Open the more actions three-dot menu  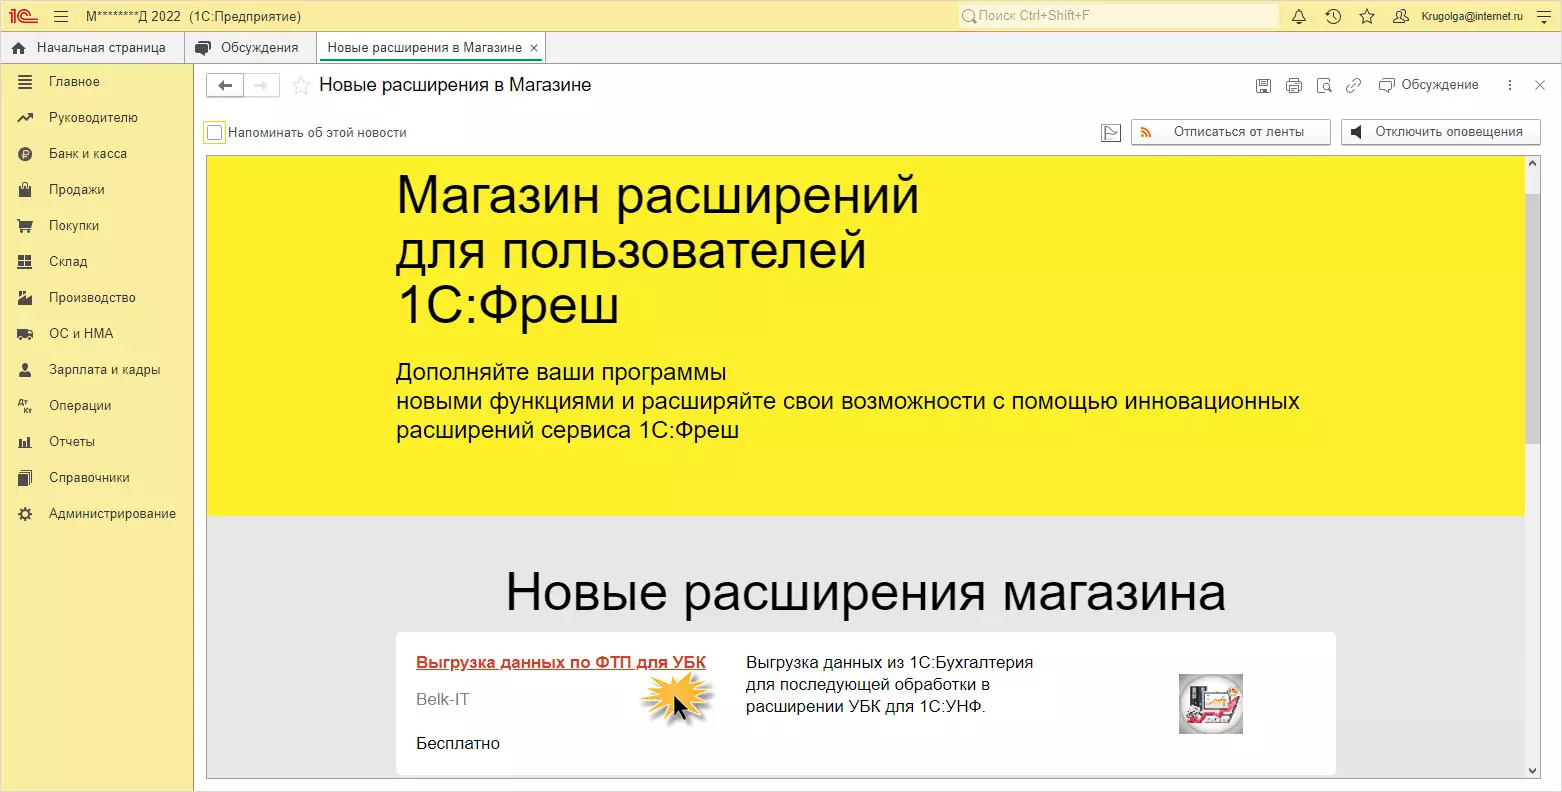tap(1510, 86)
